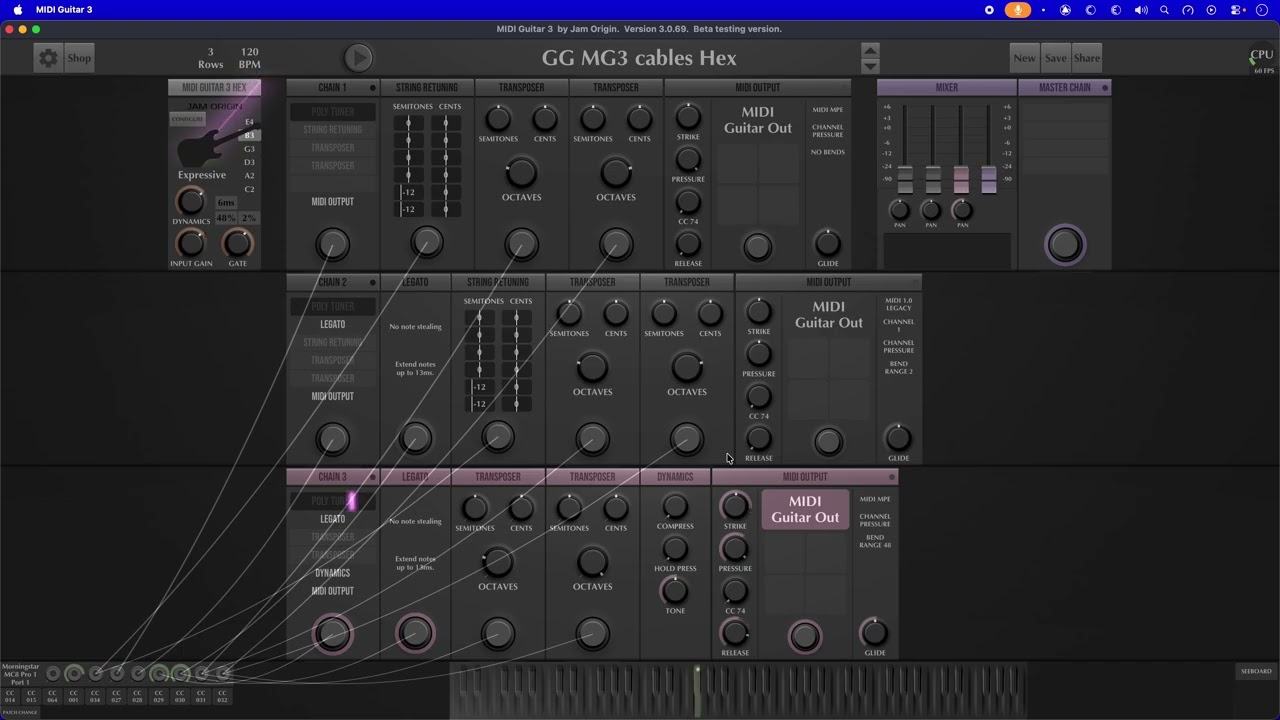Image resolution: width=1280 pixels, height=720 pixels.
Task: Click the Seaboard label
Action: [1256, 671]
